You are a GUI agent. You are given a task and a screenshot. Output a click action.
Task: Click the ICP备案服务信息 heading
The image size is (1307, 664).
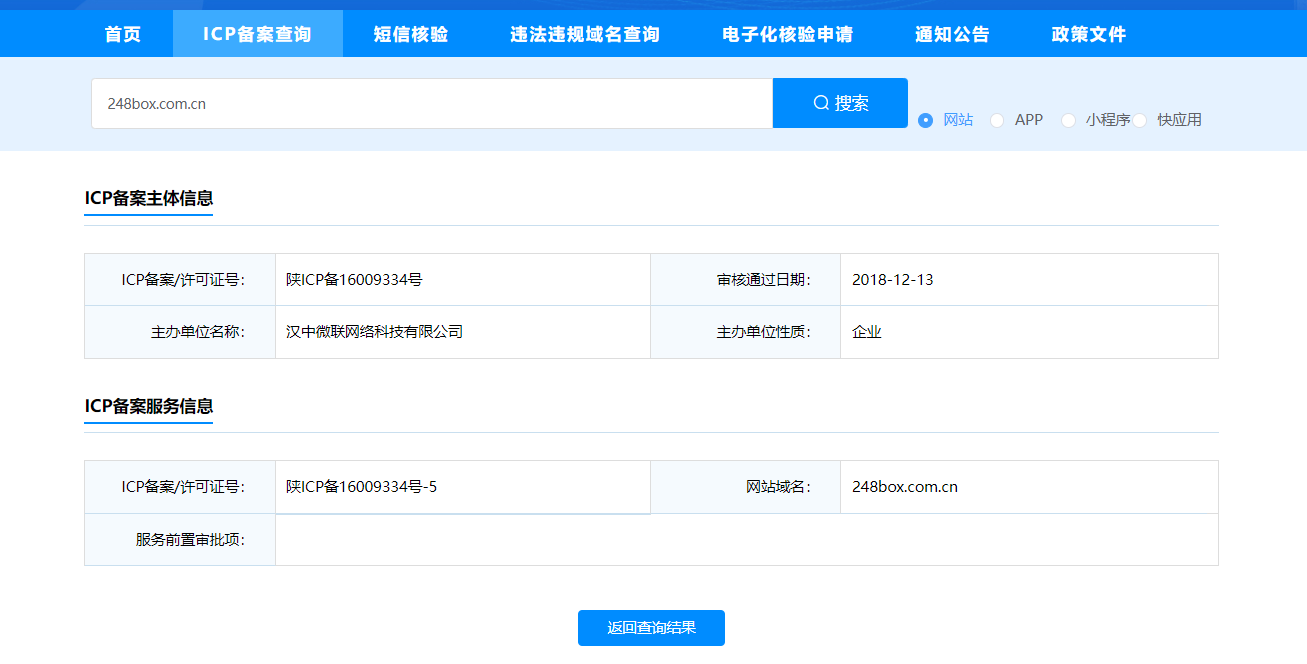click(148, 406)
